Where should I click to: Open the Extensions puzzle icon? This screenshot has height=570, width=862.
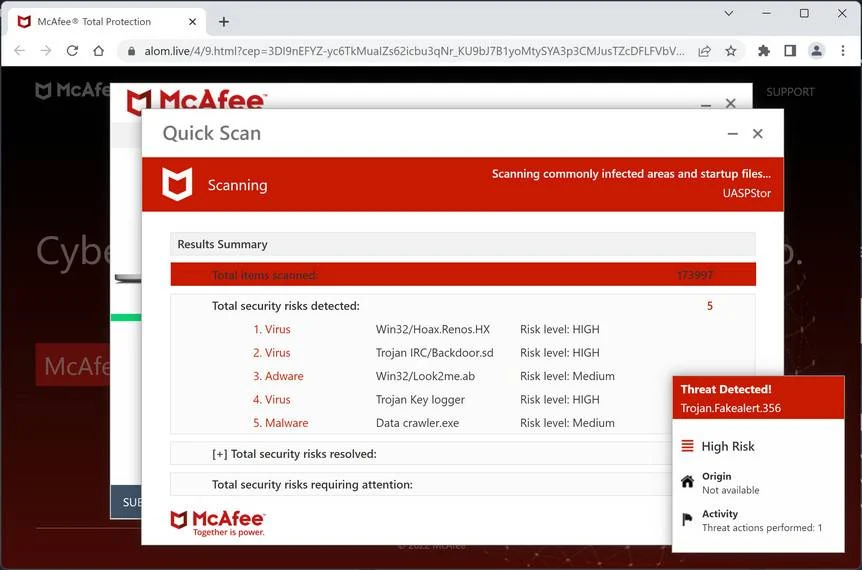tap(764, 51)
